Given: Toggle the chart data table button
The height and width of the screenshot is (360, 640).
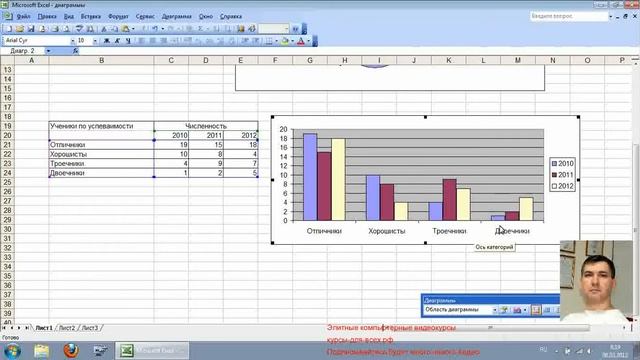Looking at the screenshot, I should 547,310.
